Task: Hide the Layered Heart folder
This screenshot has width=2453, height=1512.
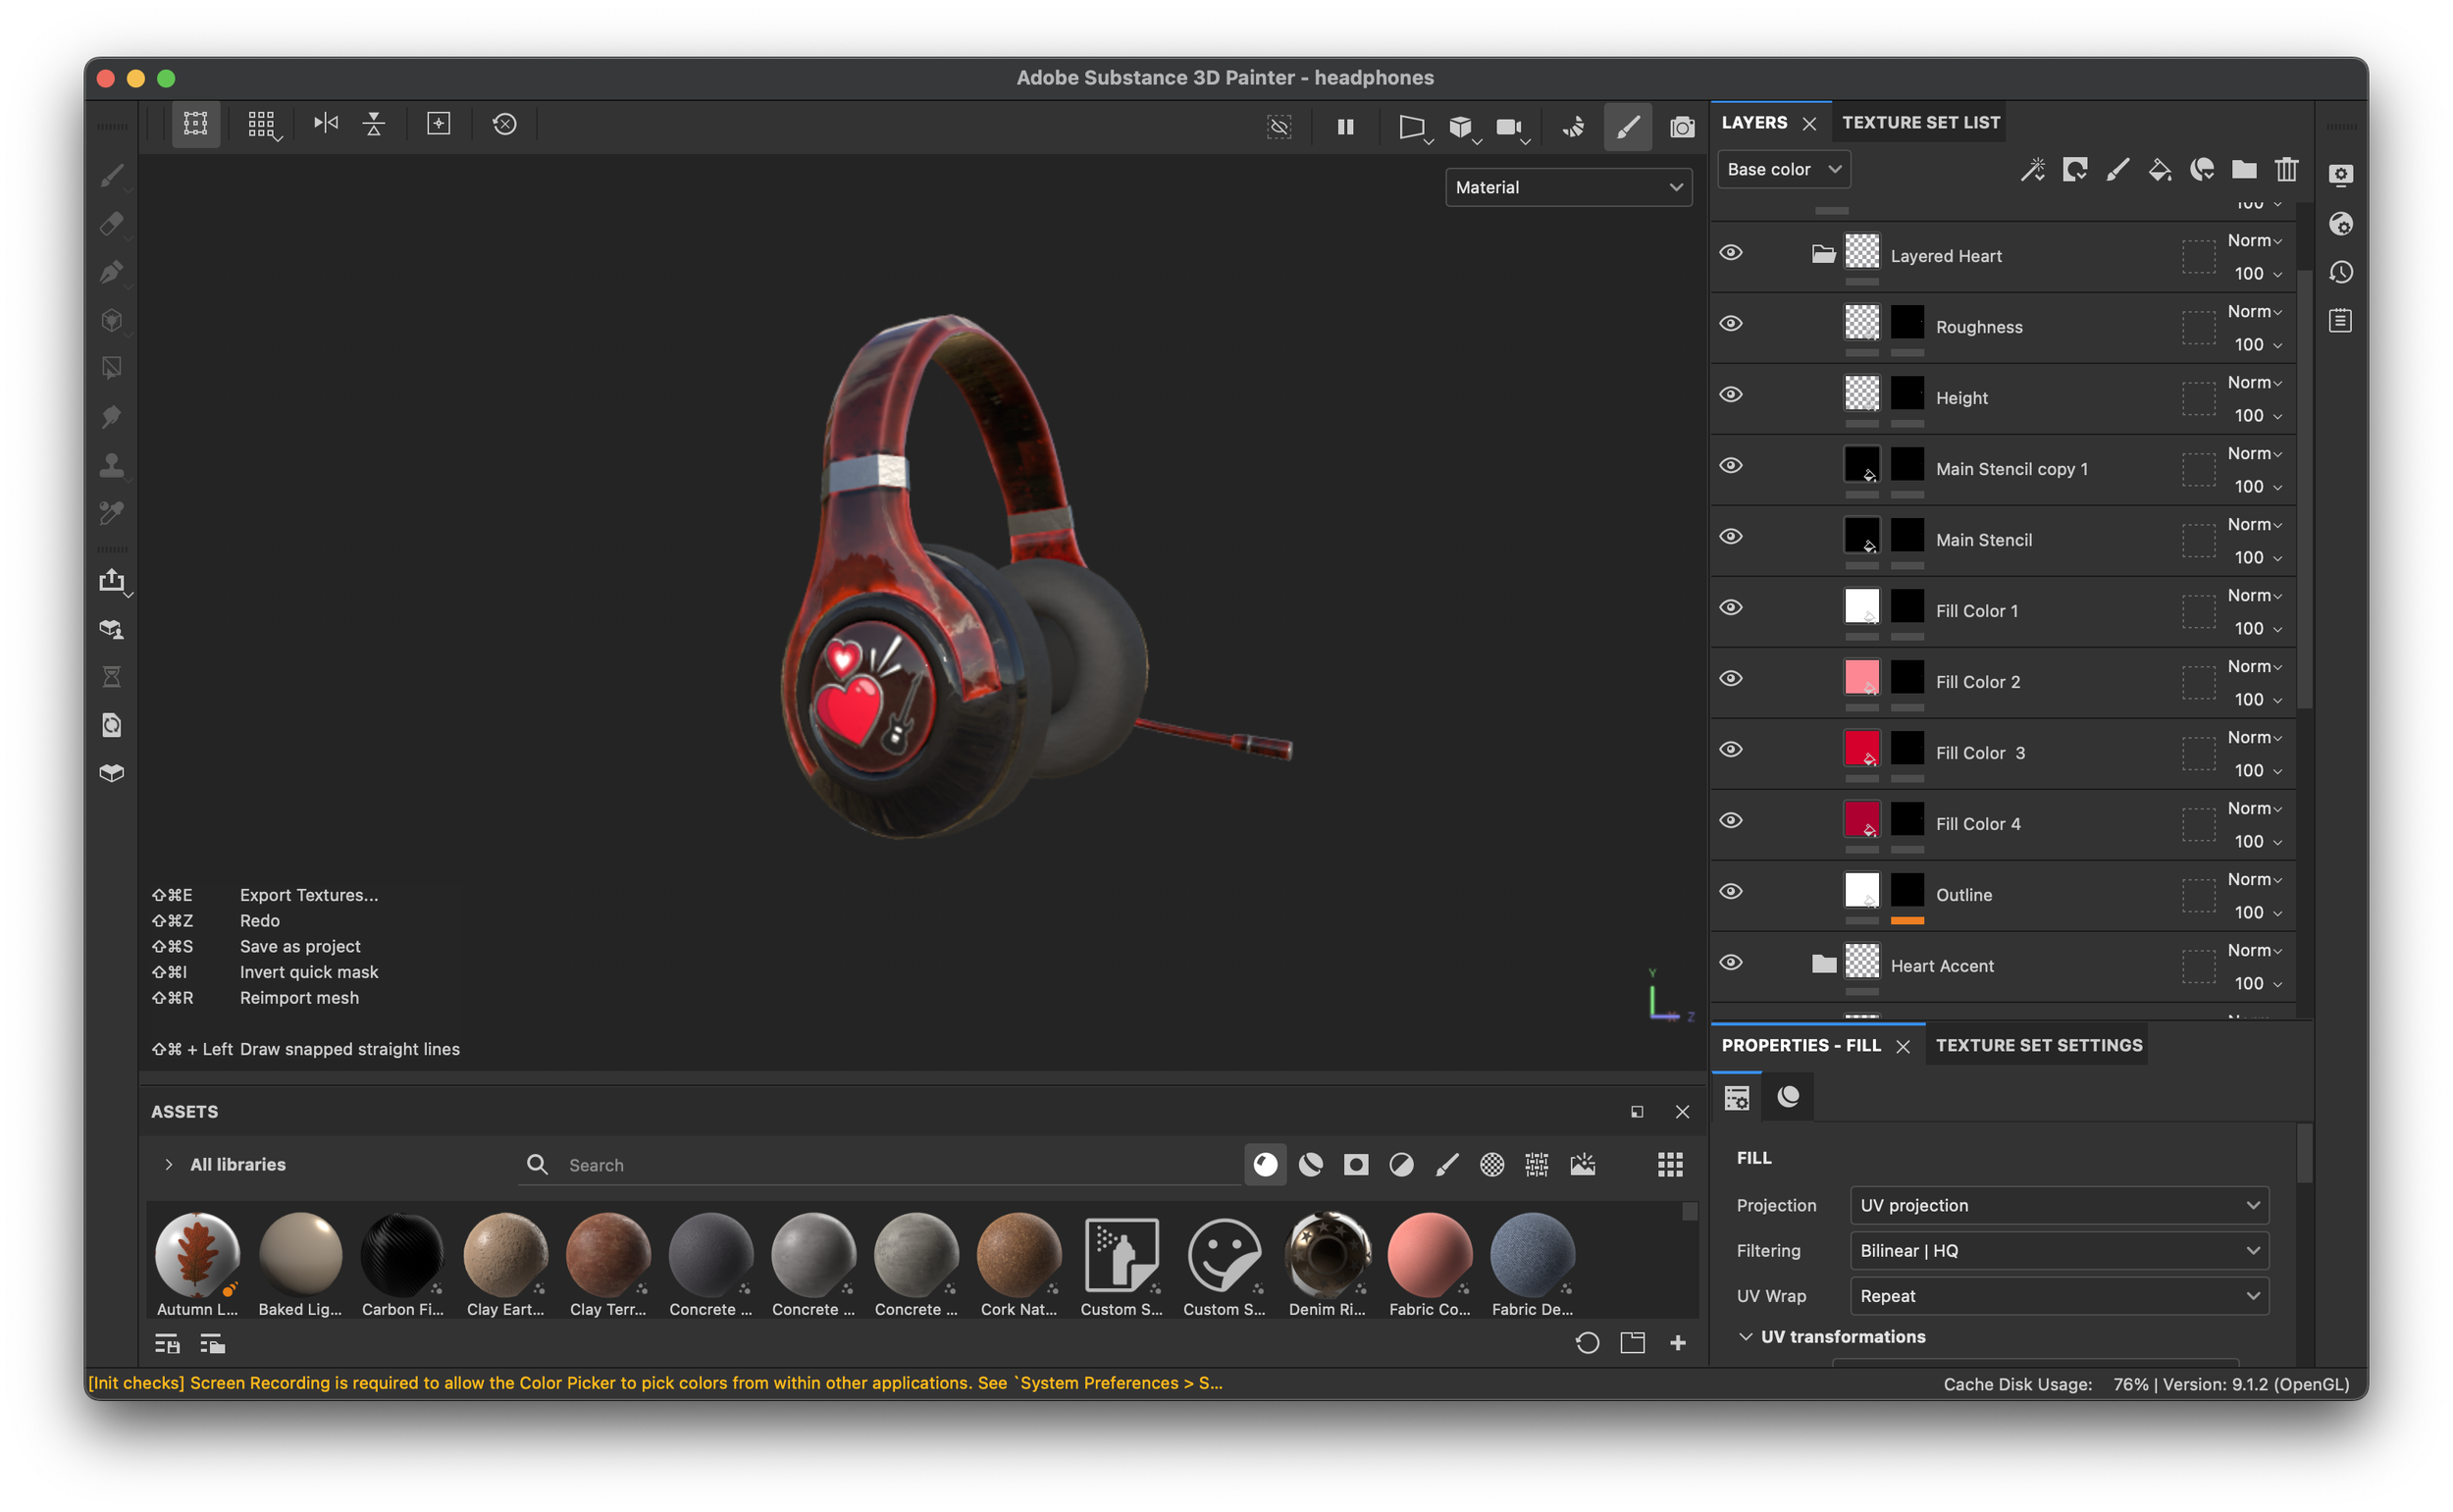Action: [1731, 252]
